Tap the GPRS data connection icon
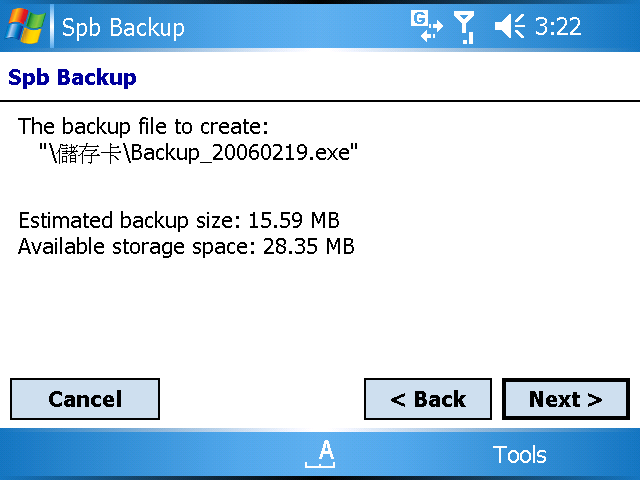Screen dimensions: 640x480 pos(427,26)
